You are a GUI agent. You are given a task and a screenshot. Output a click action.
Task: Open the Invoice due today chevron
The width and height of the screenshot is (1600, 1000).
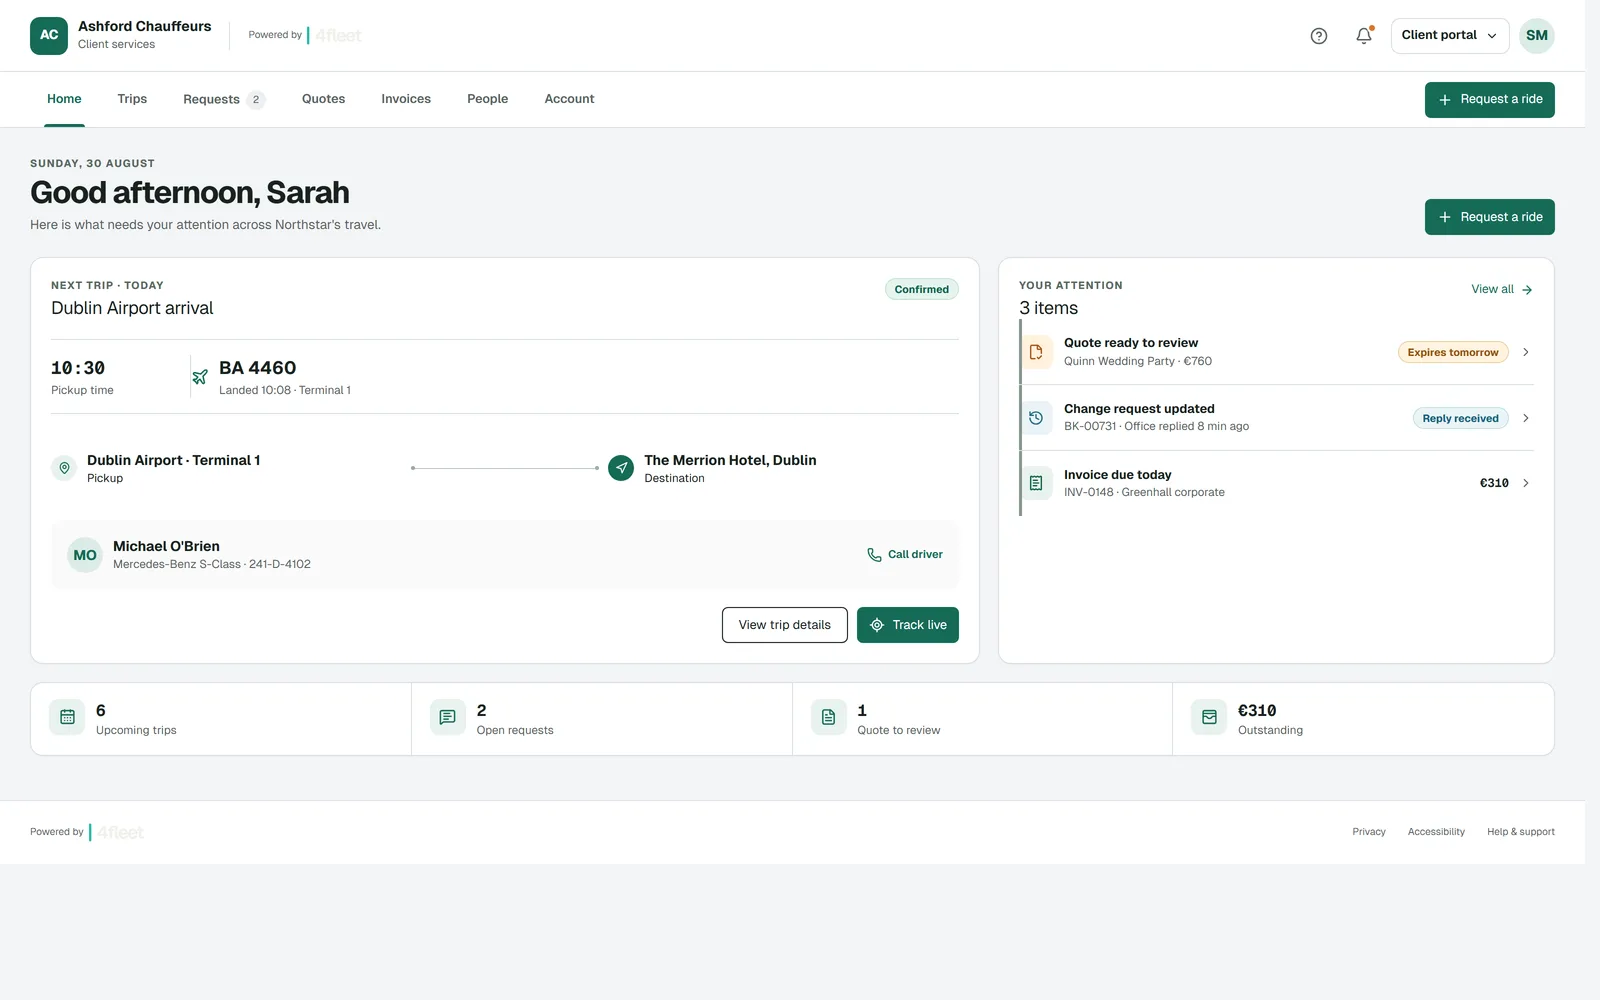1526,483
